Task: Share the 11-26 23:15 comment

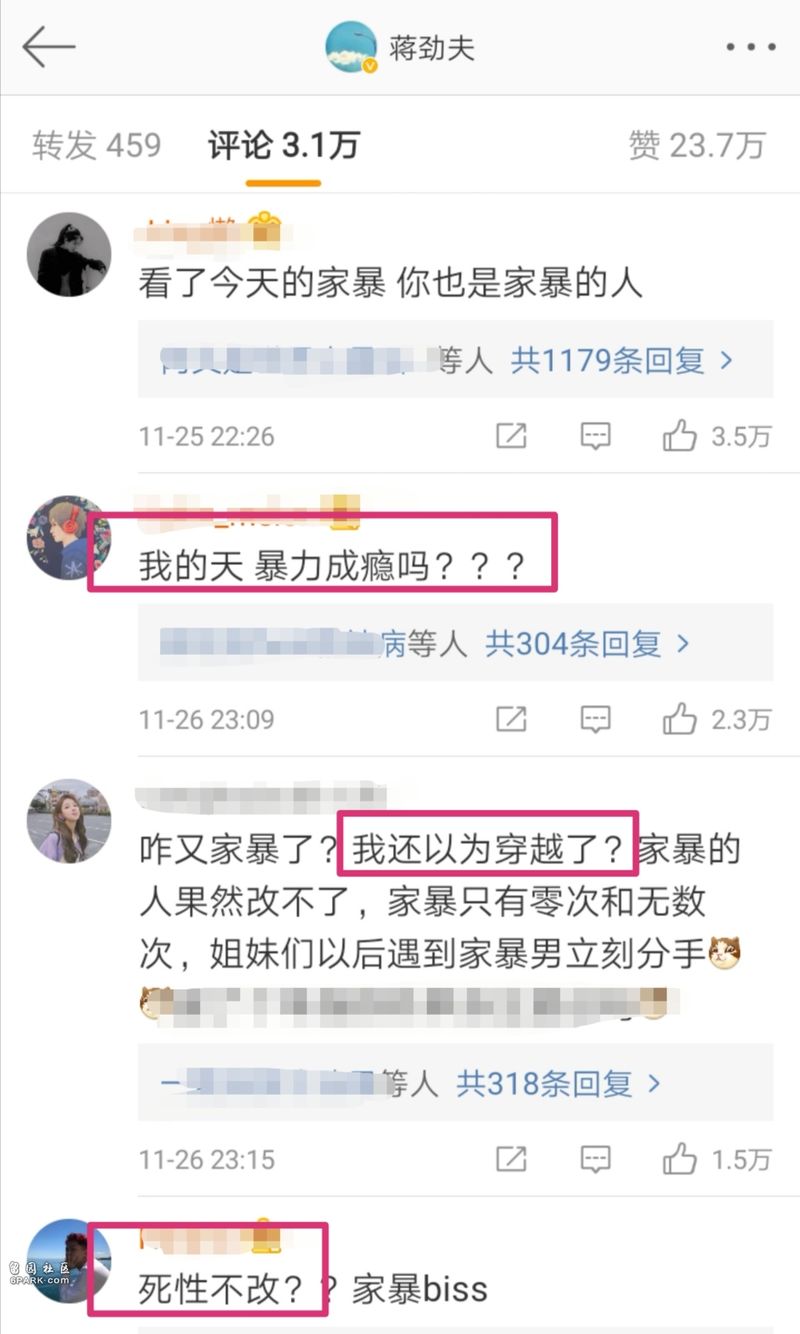Action: [x=511, y=1159]
